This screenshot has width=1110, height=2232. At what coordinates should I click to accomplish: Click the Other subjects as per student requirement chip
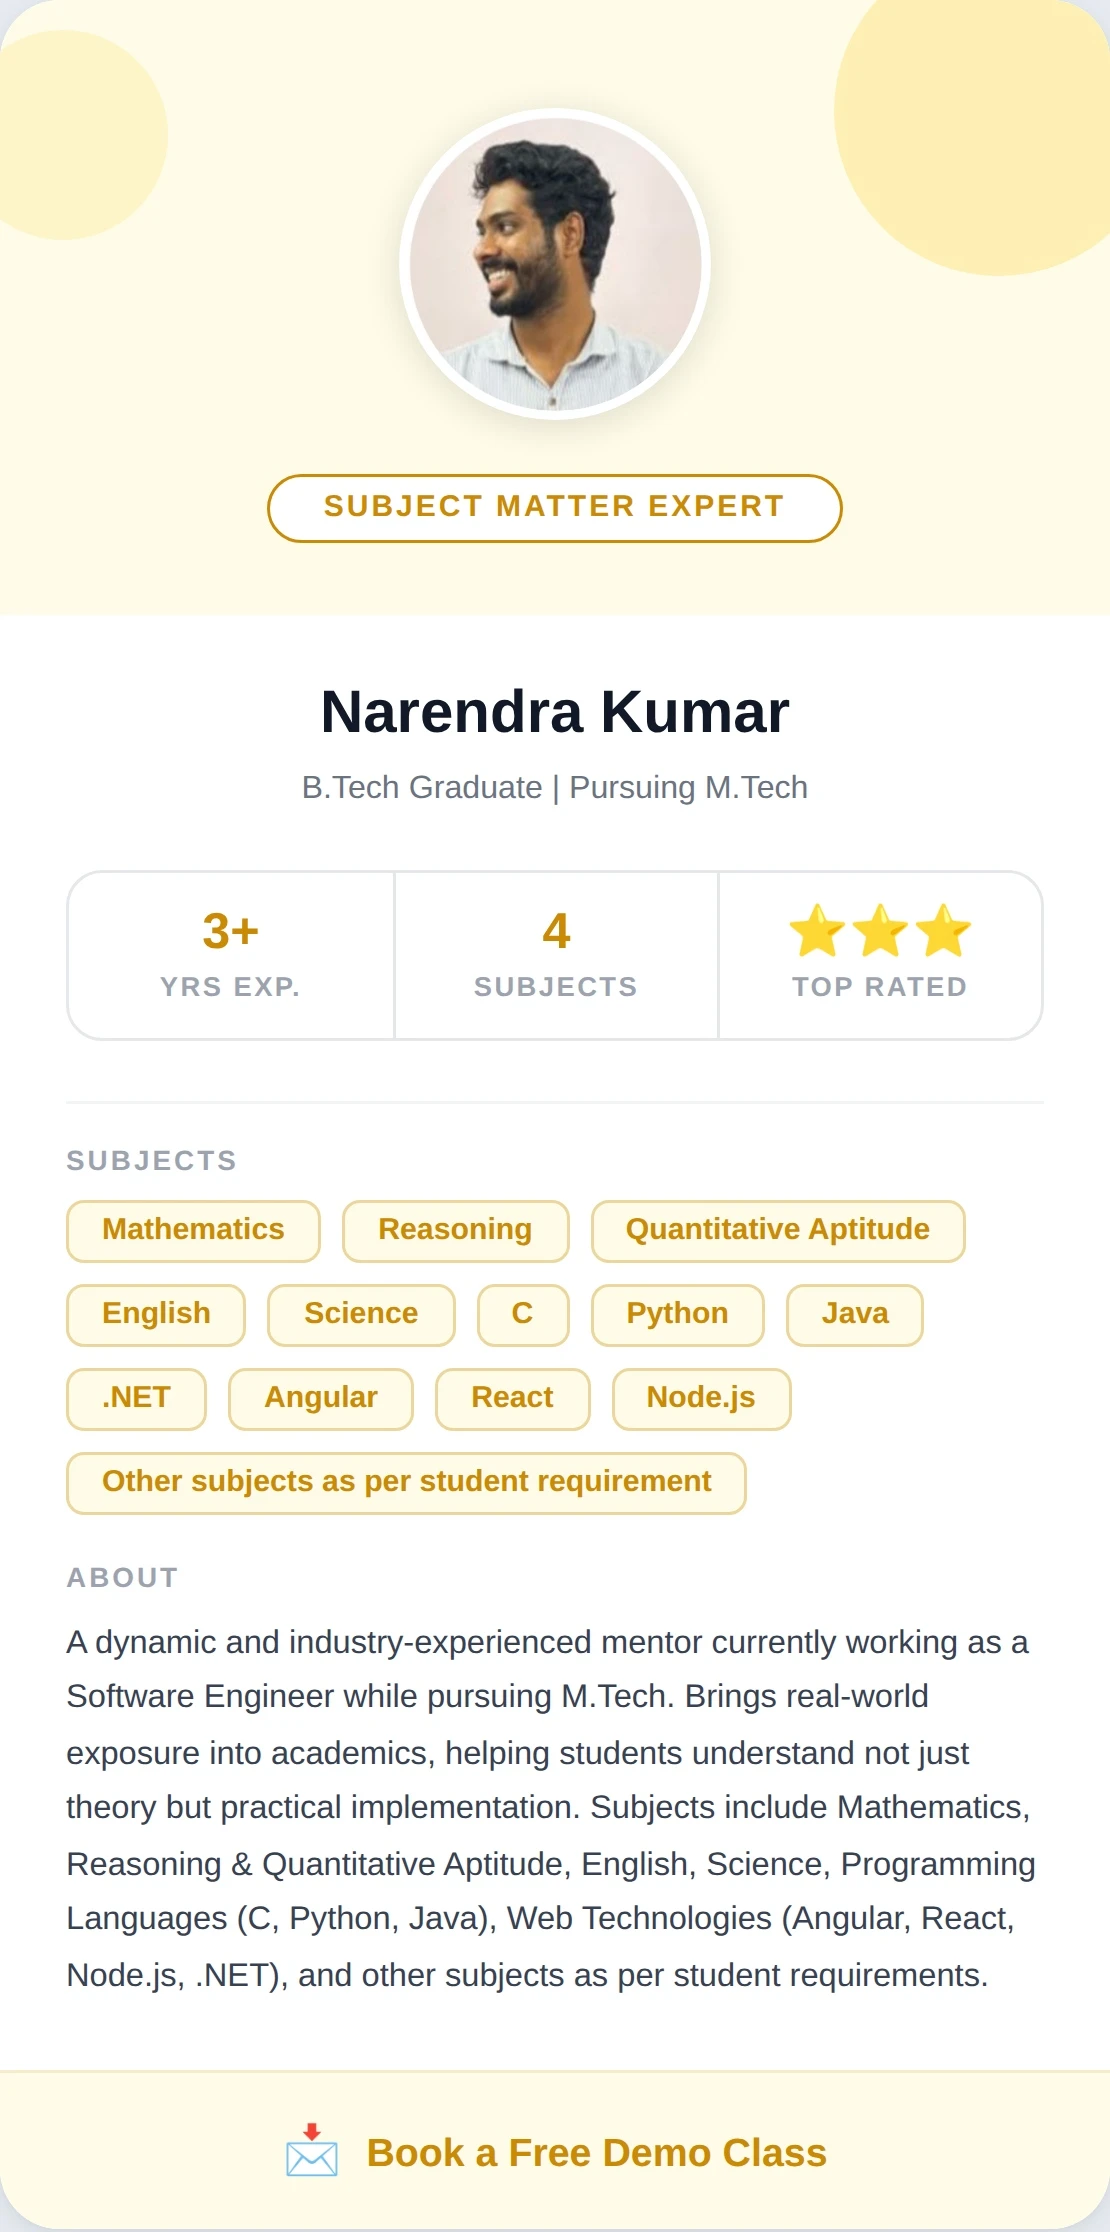tap(405, 1482)
